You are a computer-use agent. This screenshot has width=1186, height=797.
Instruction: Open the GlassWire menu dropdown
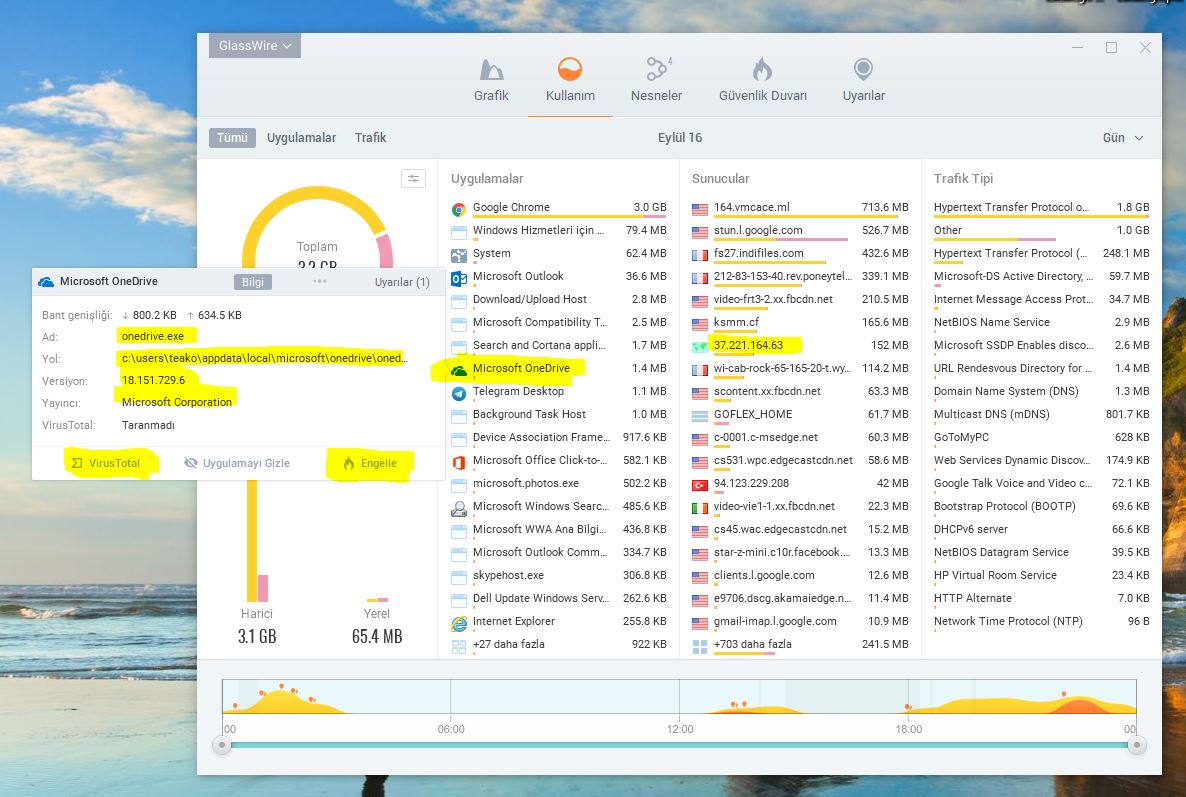[x=255, y=45]
